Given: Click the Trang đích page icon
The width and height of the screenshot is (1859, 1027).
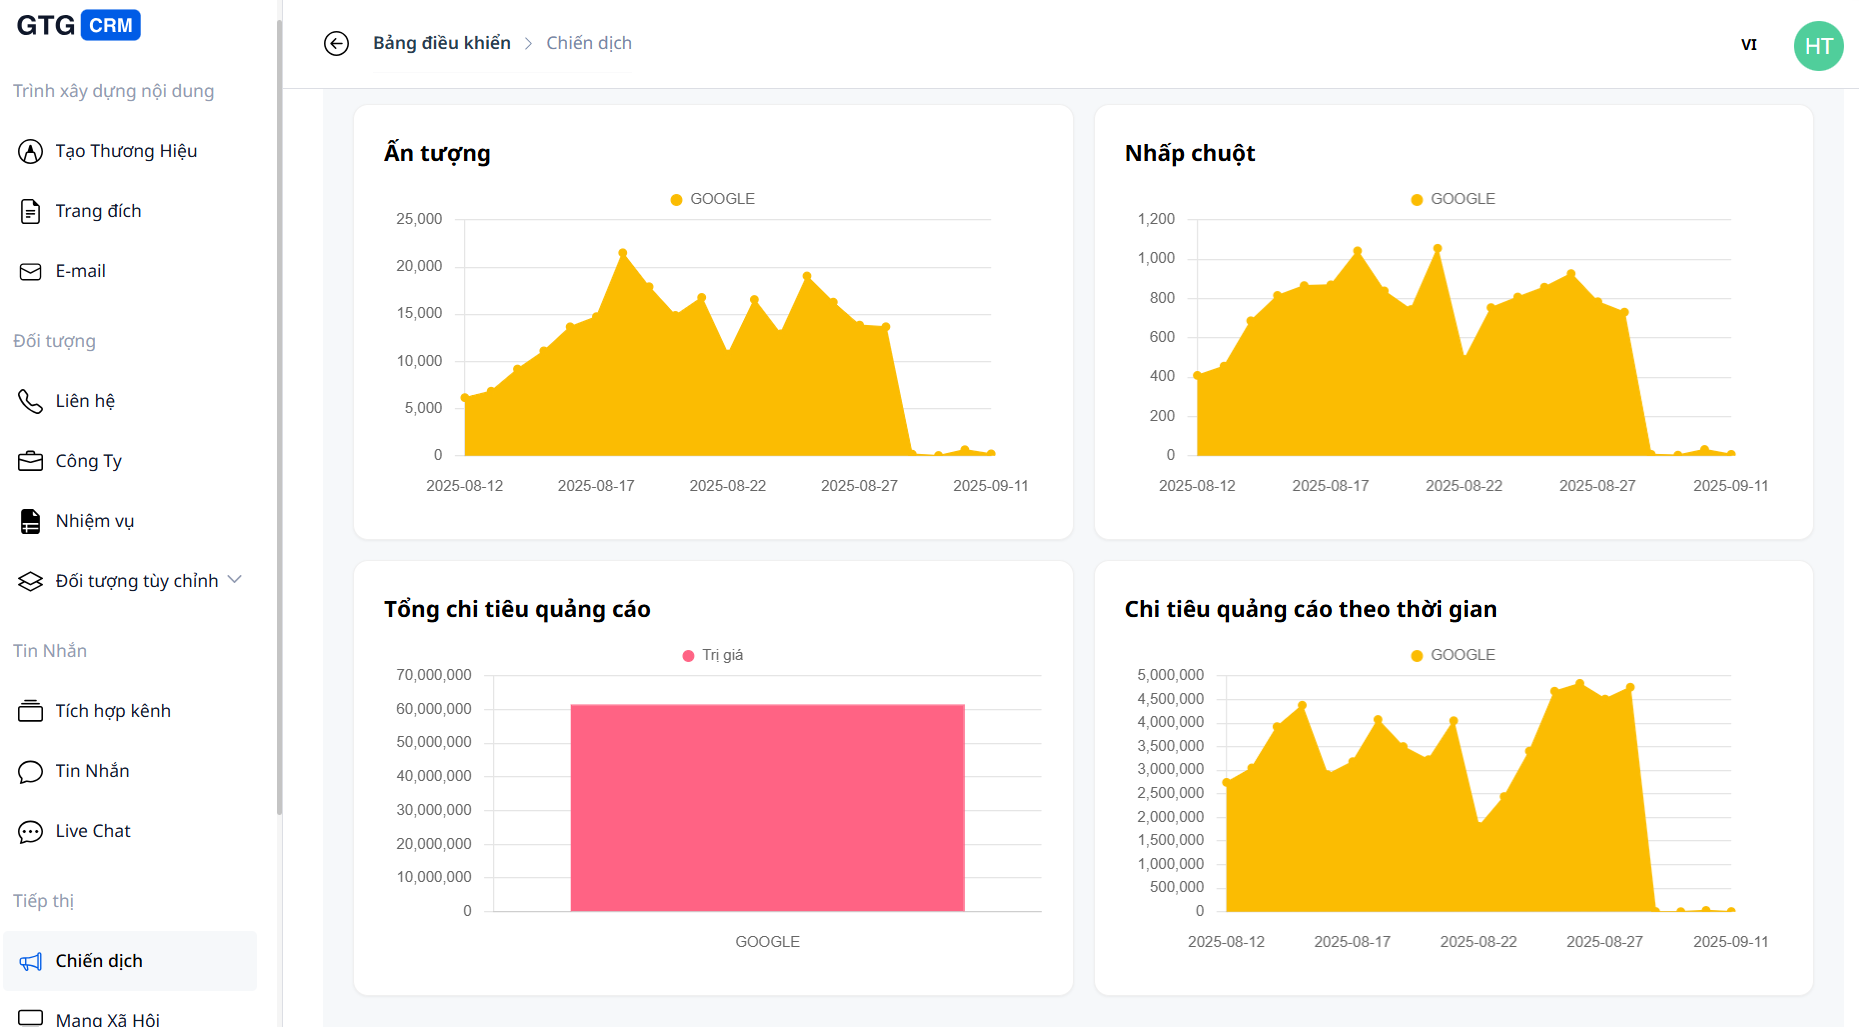Looking at the screenshot, I should 30,211.
